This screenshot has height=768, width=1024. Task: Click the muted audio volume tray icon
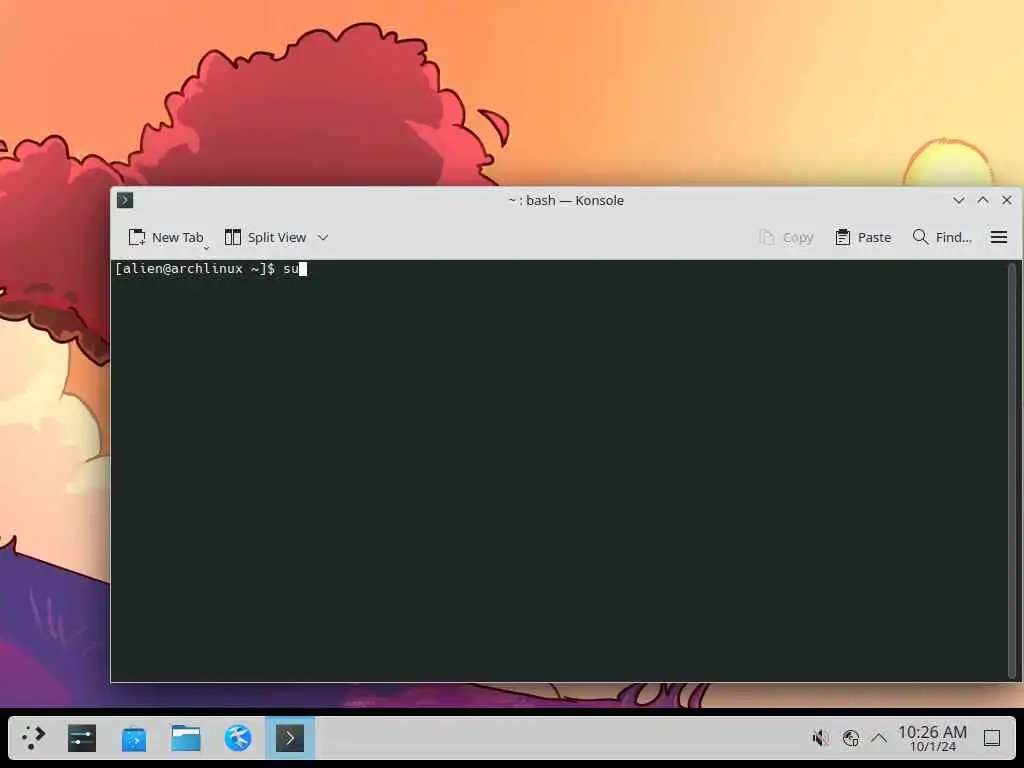[821, 738]
